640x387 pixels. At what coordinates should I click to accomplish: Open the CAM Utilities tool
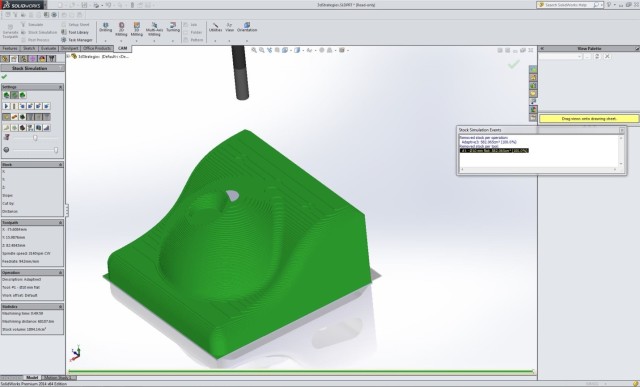215,27
